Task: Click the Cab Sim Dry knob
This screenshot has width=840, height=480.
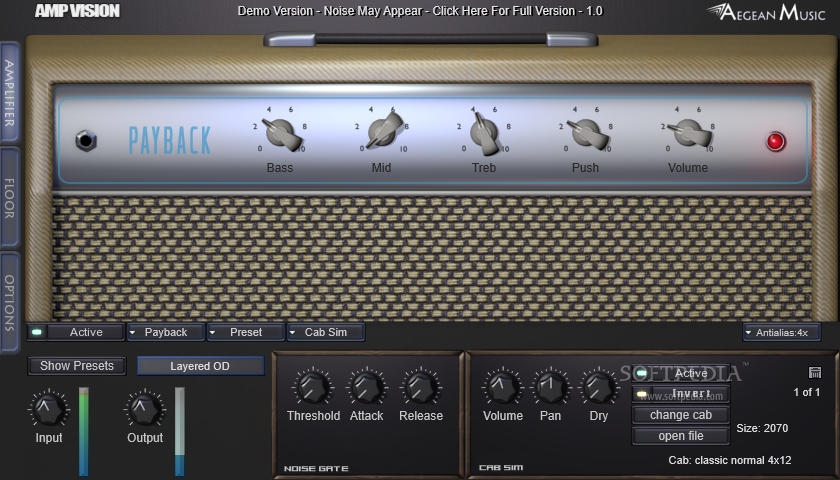Action: tap(599, 387)
